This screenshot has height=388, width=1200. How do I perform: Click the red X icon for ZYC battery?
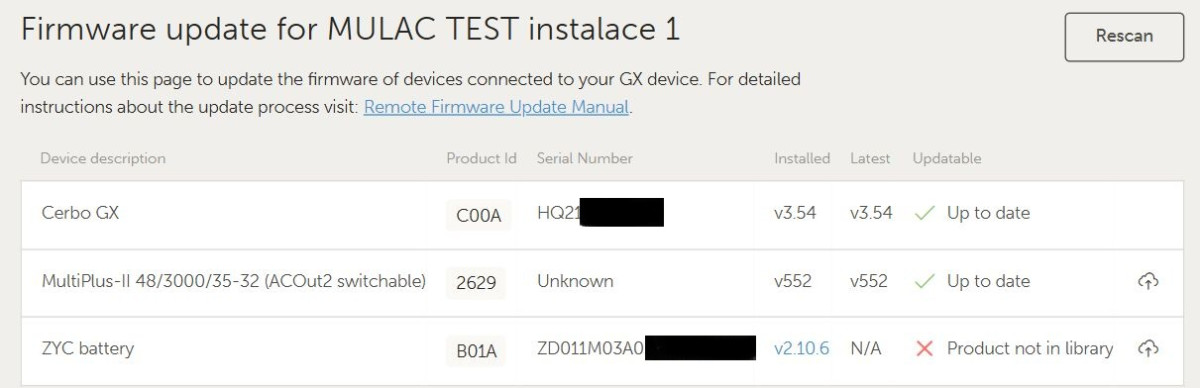925,349
